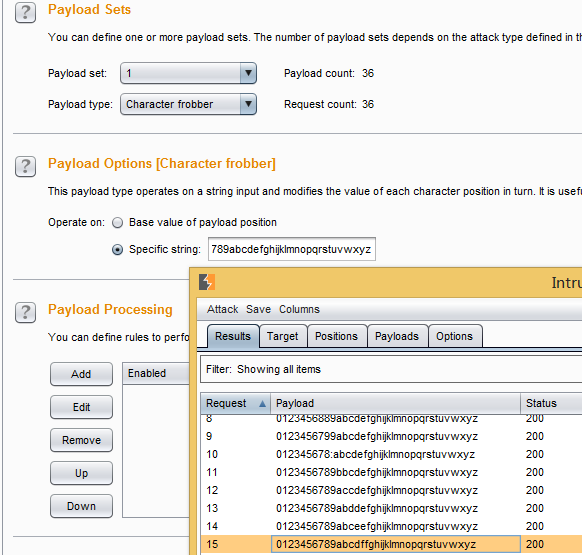Open the Save menu
This screenshot has width=582, height=555.
[258, 309]
